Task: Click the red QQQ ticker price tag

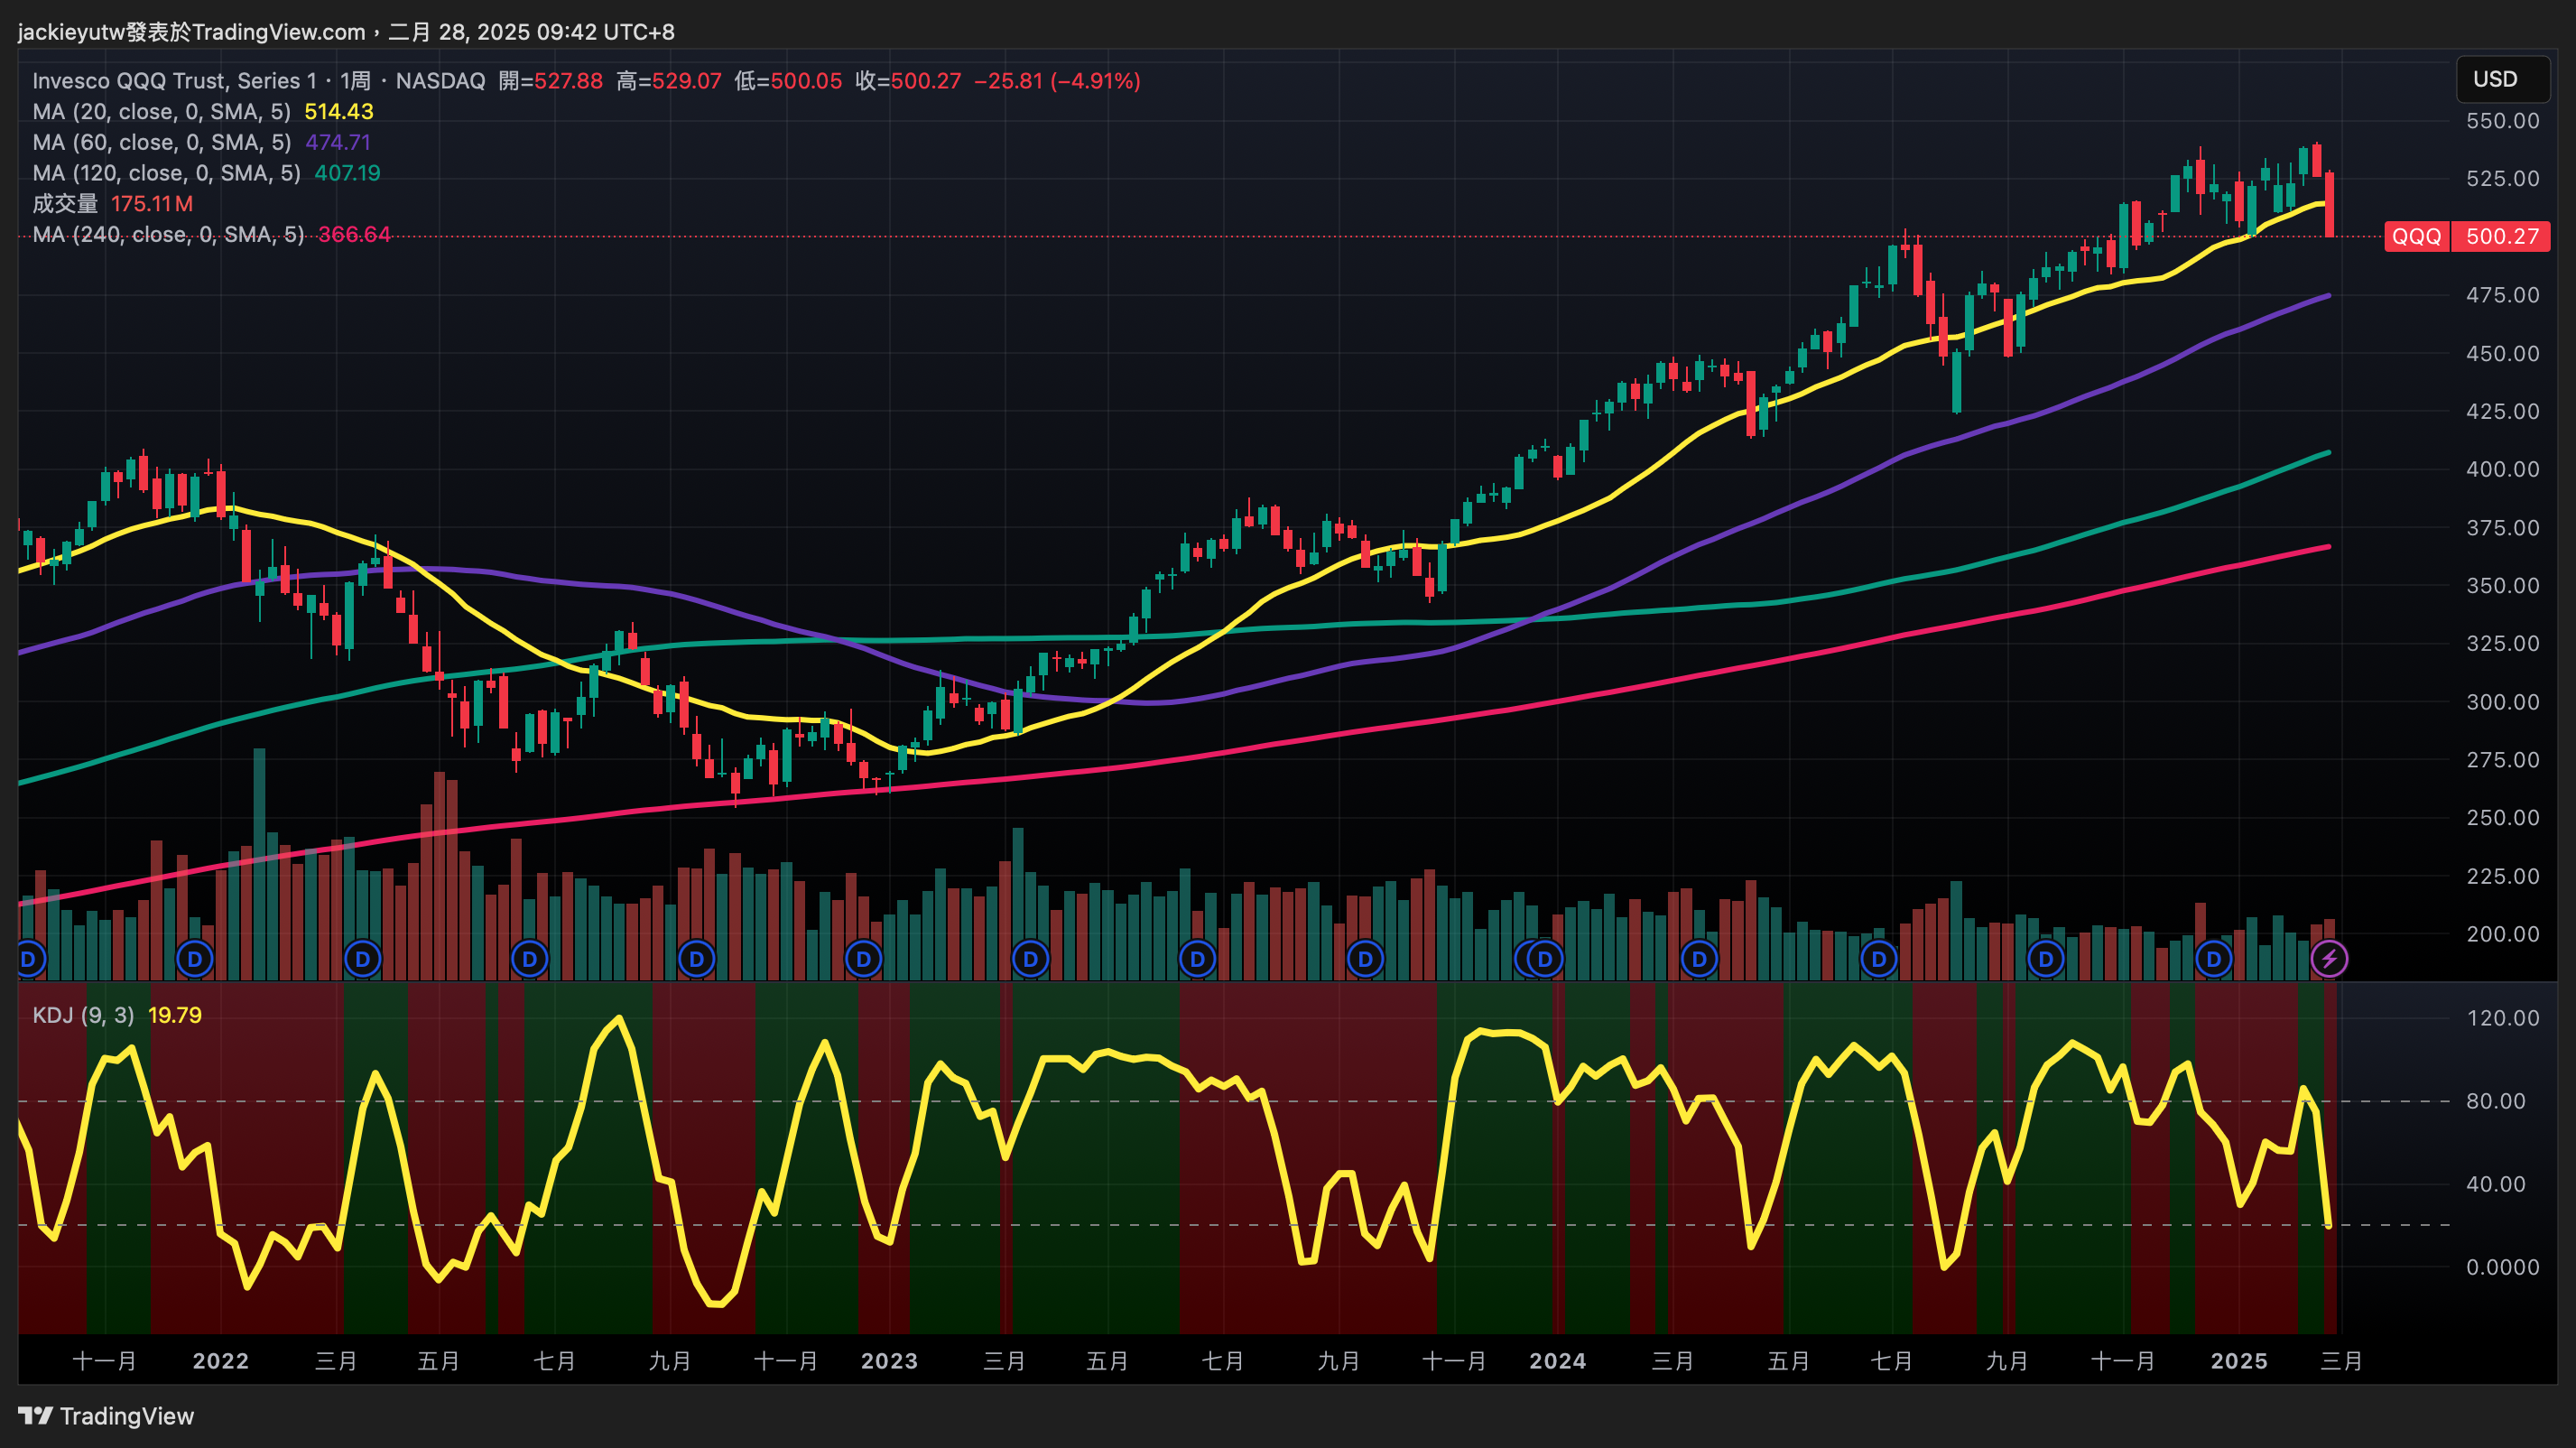Action: (2416, 237)
